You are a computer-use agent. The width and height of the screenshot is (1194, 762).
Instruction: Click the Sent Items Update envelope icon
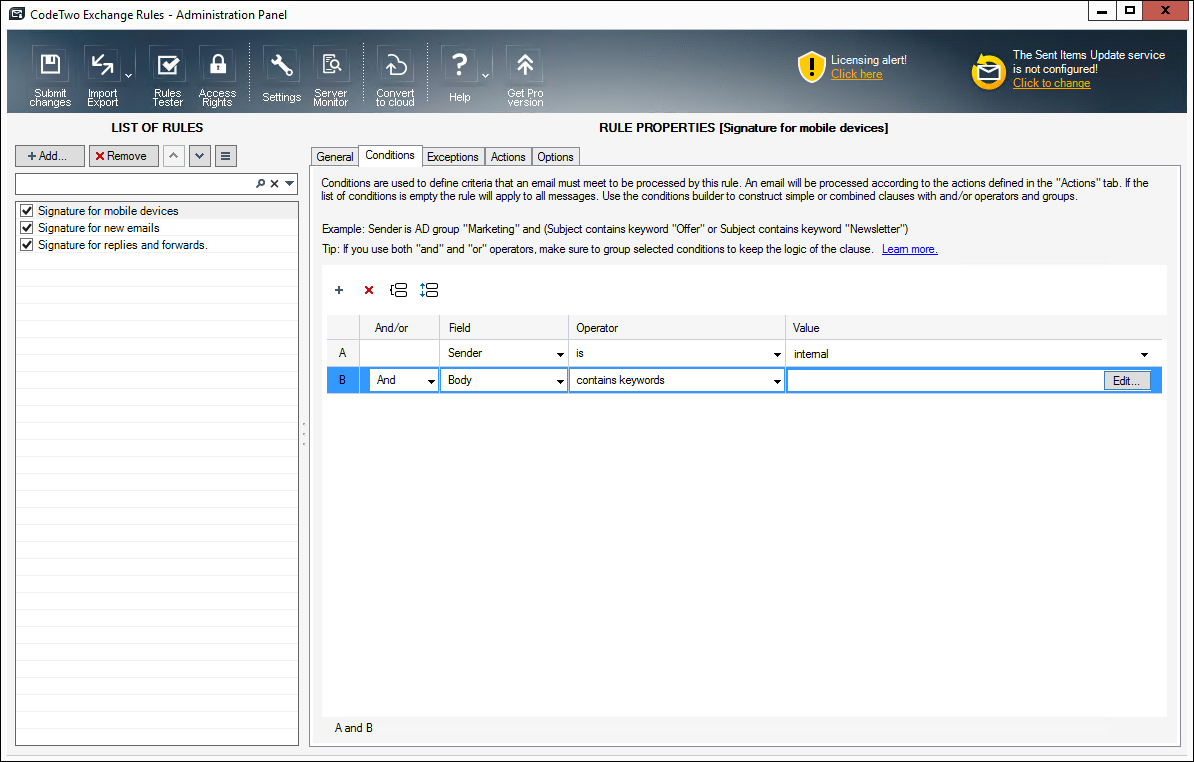[988, 72]
